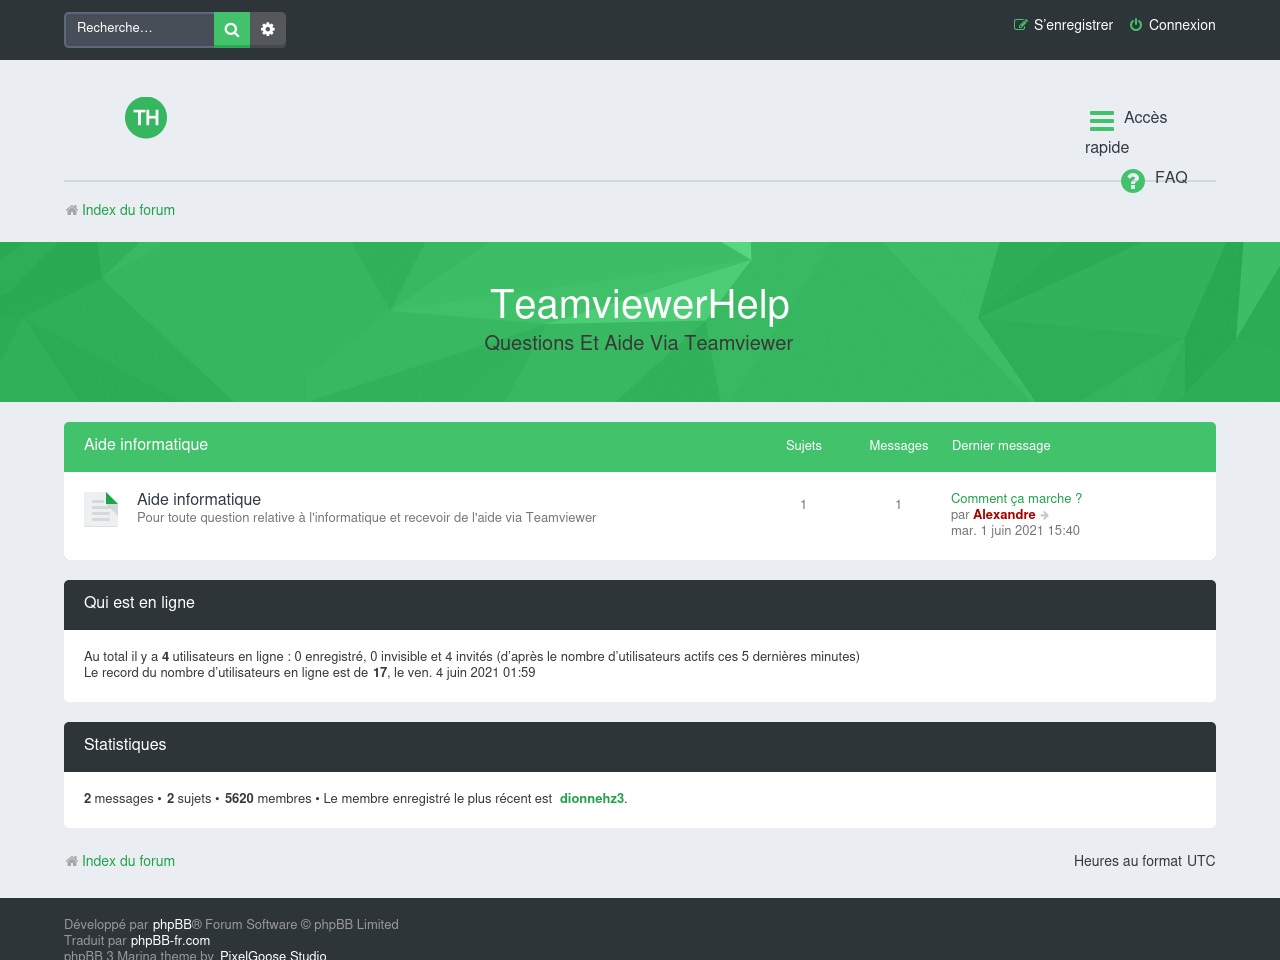
Task: View newest member dionnehz3 profile
Action: 592,798
